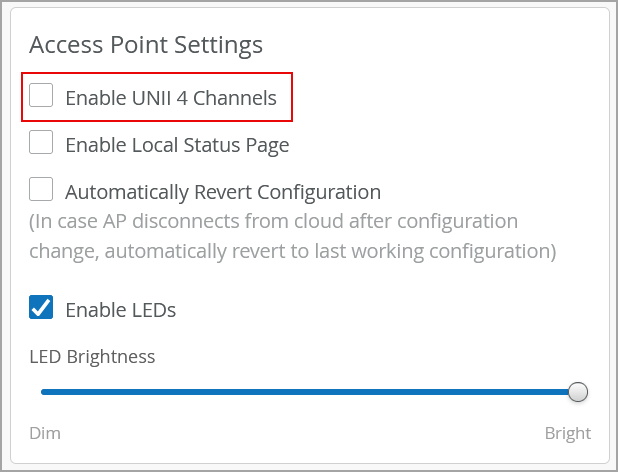
Task: Click the LED Brightness slider handle
Action: coord(577,392)
